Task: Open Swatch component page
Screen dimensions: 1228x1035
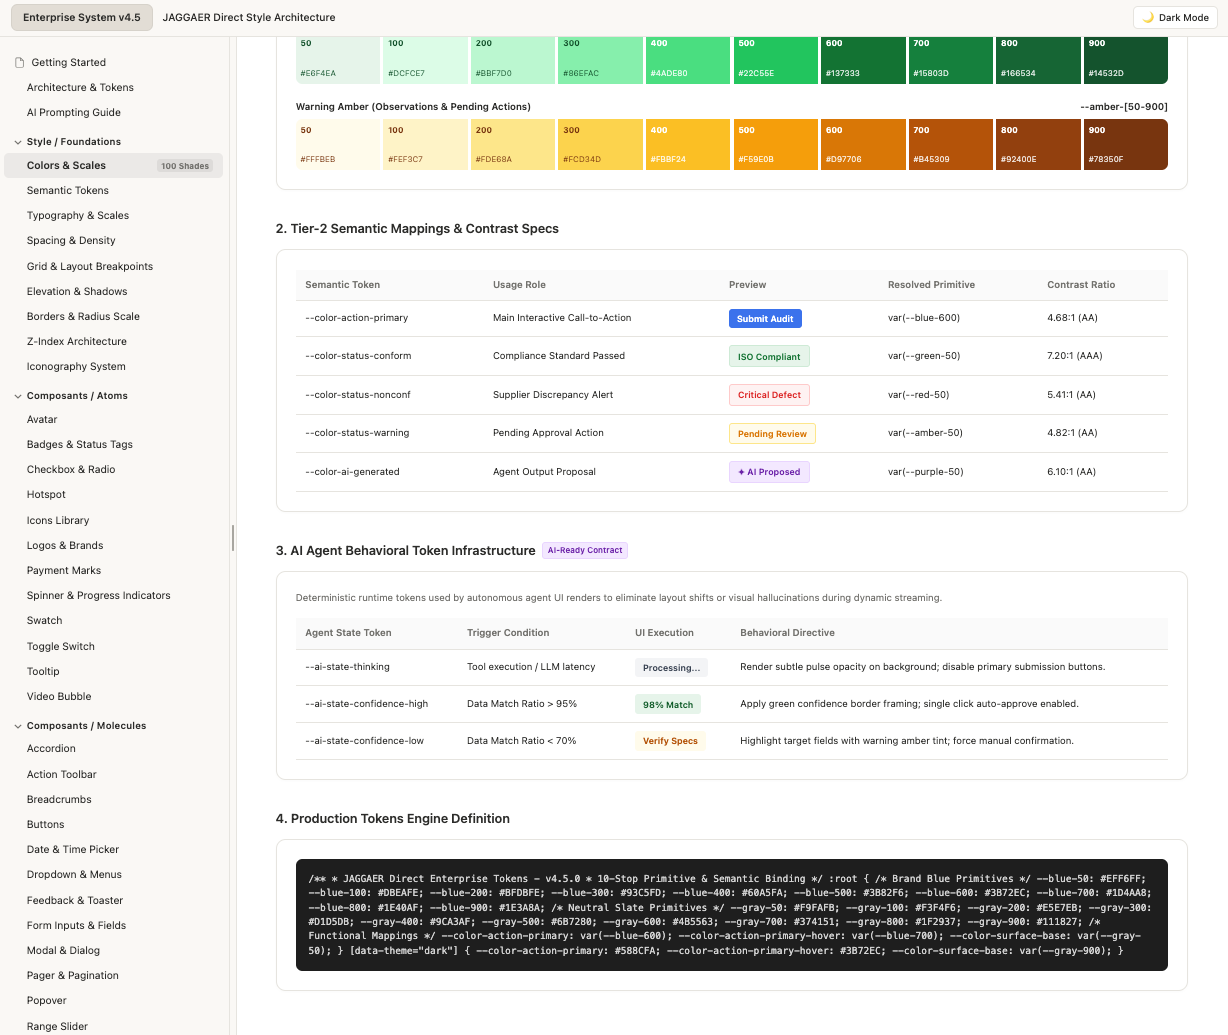Action: (x=45, y=620)
